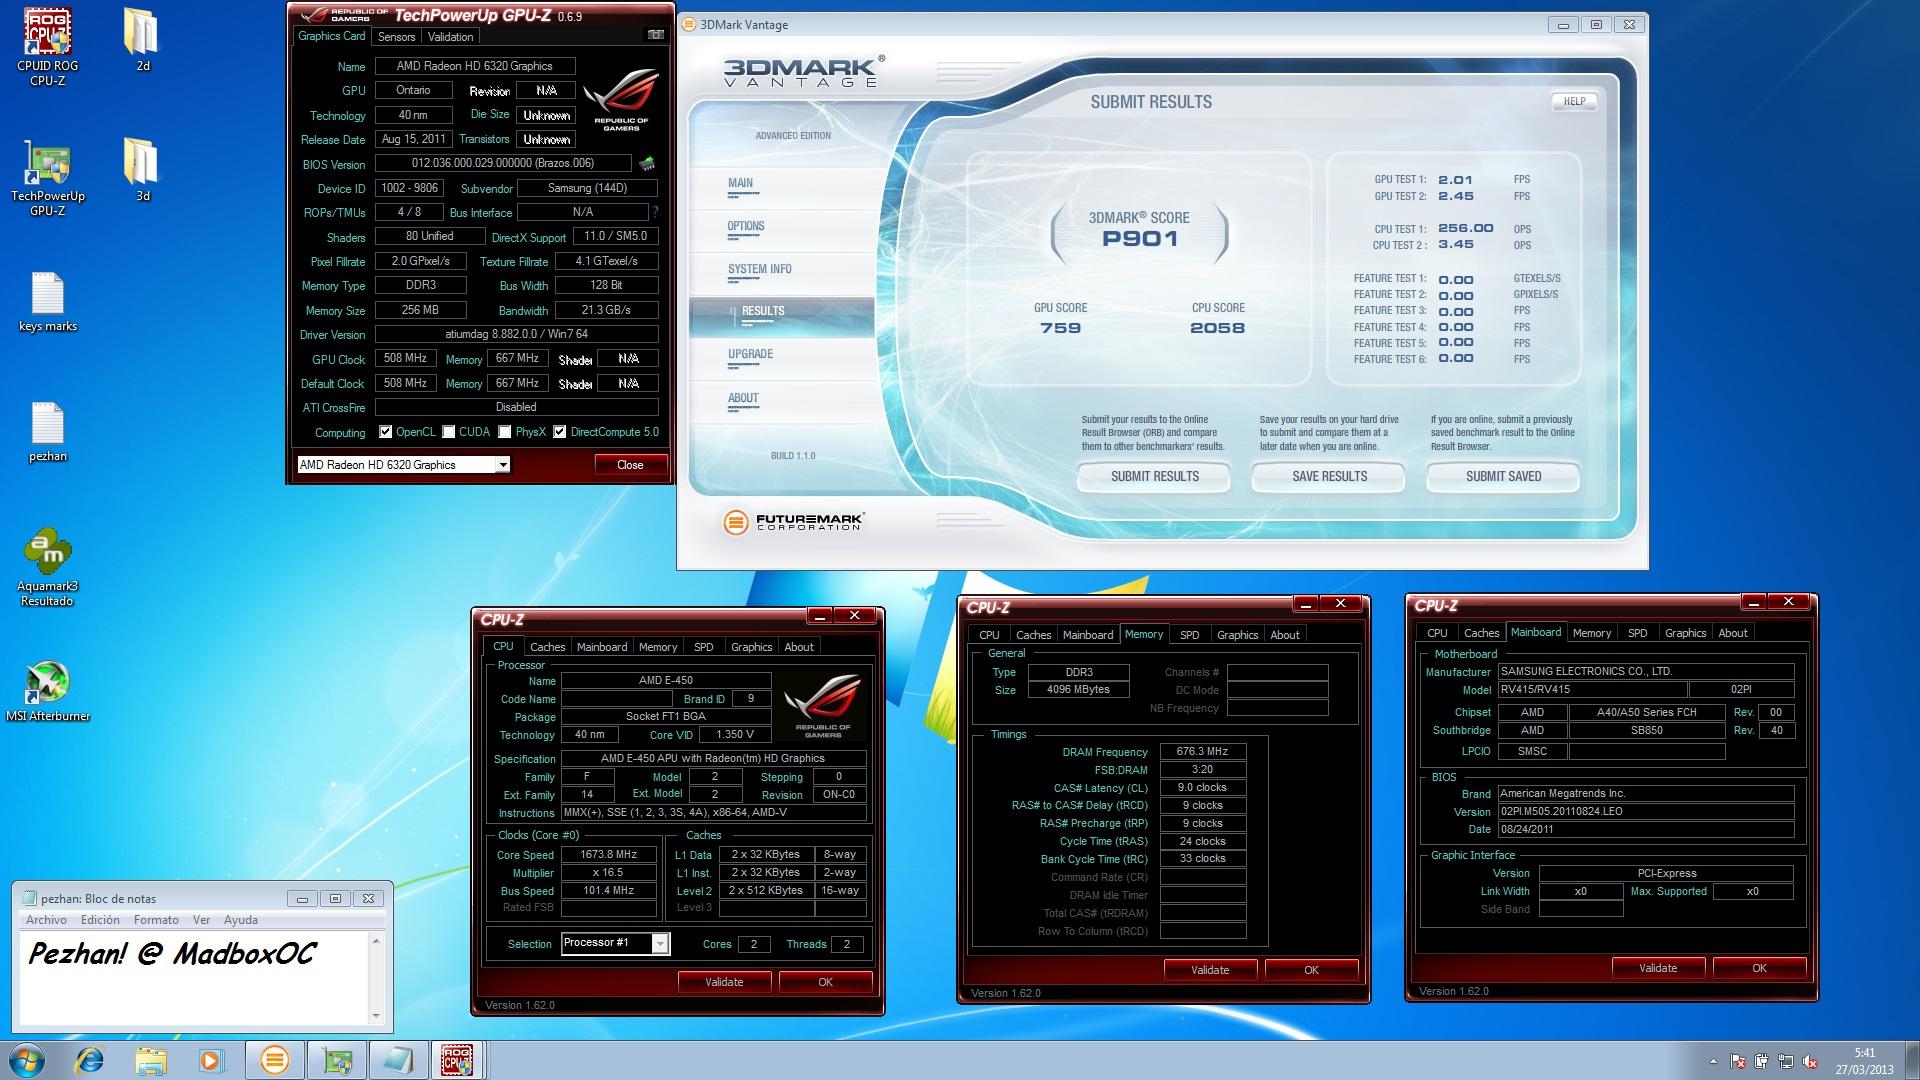This screenshot has width=1920, height=1080.
Task: Click GPU name field AMD Radeon HD 6320
Action: (474, 66)
